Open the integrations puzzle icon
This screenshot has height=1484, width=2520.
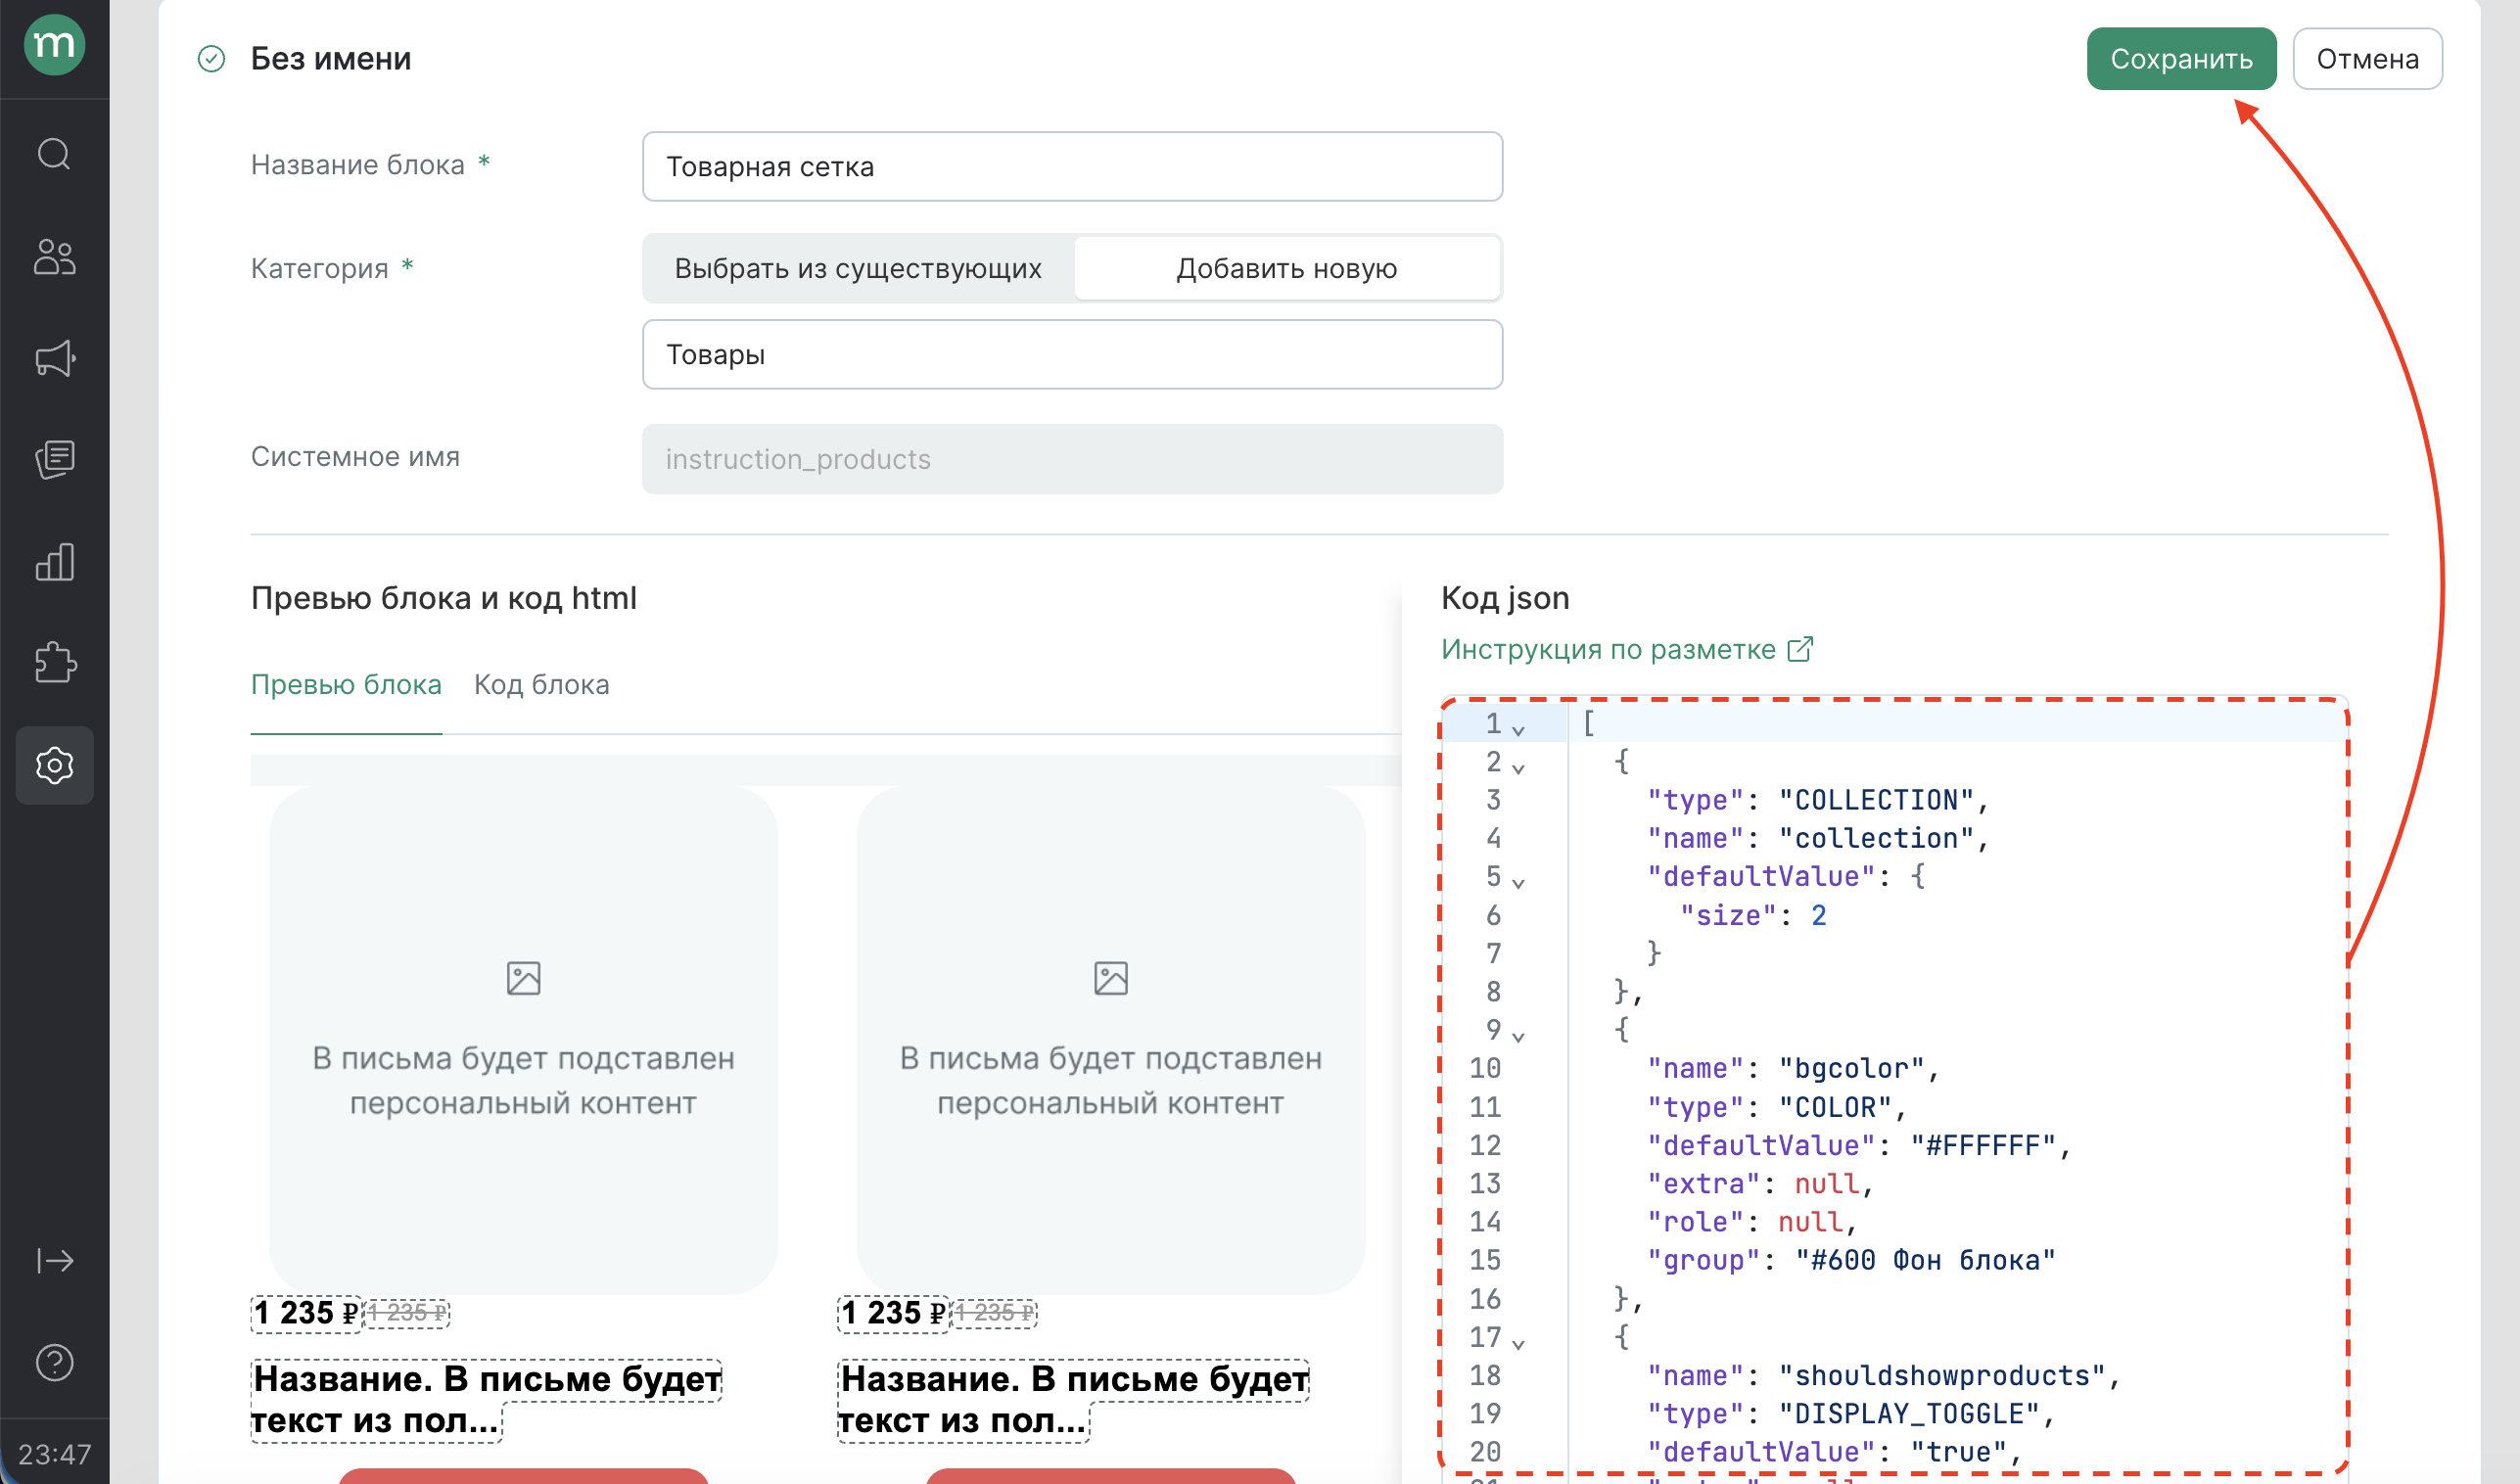pyautogui.click(x=54, y=663)
